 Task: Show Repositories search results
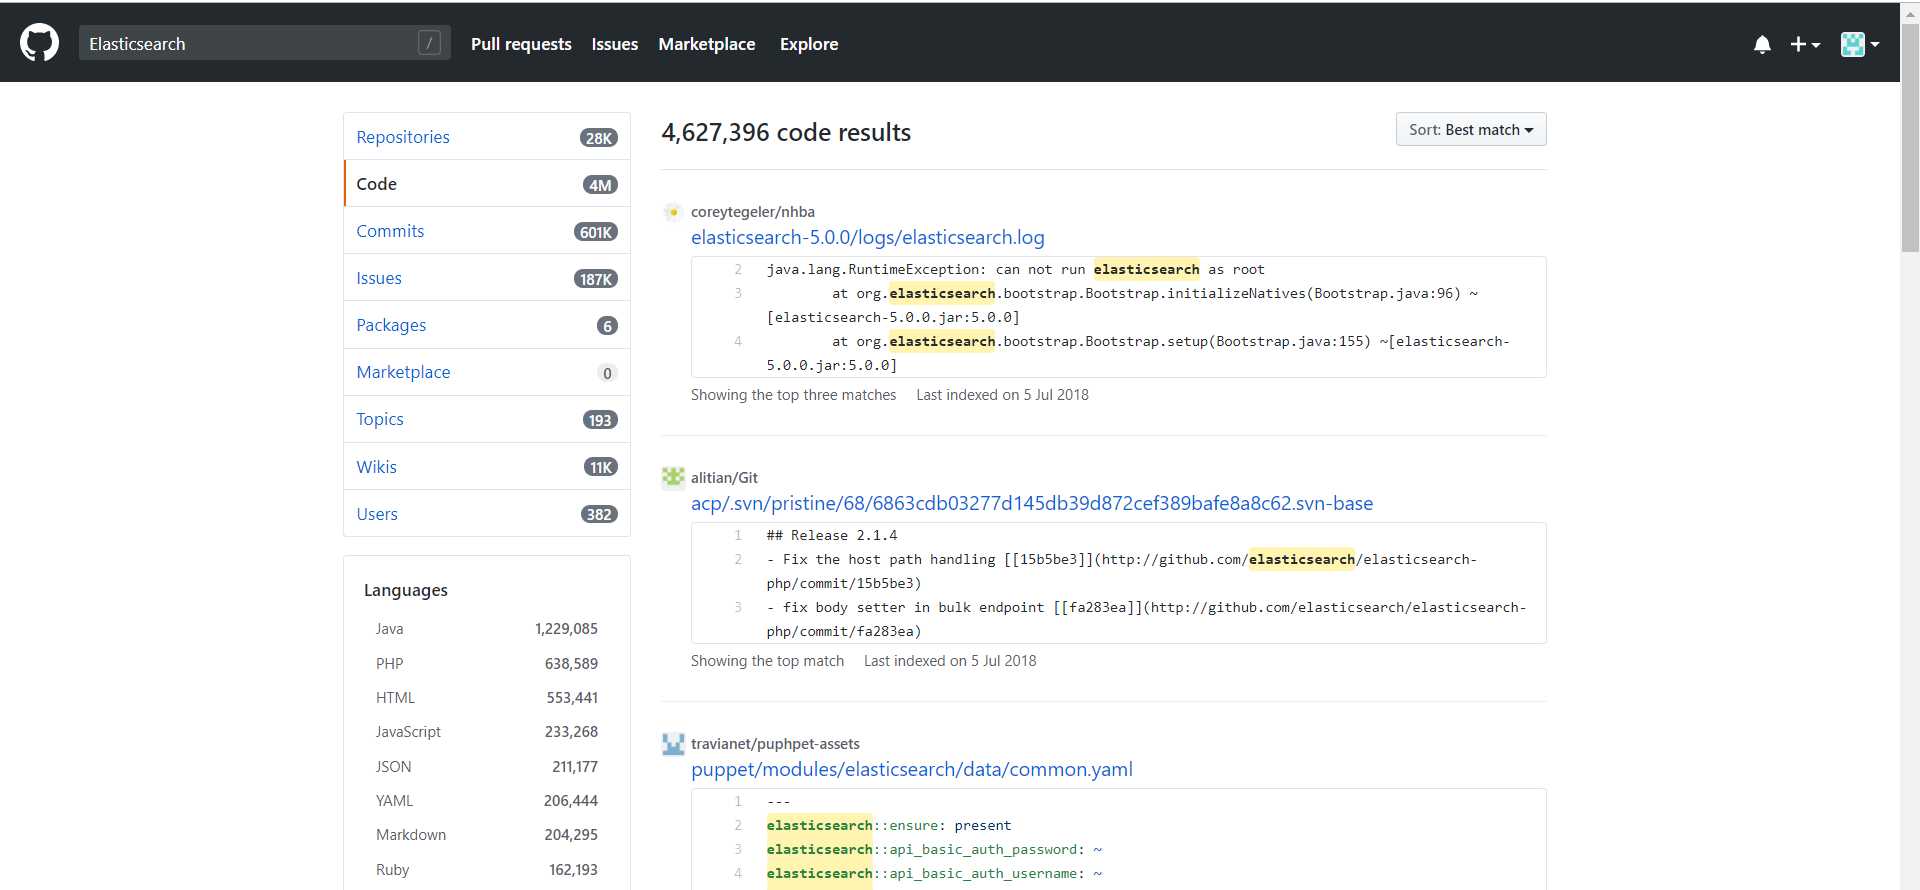click(x=487, y=137)
